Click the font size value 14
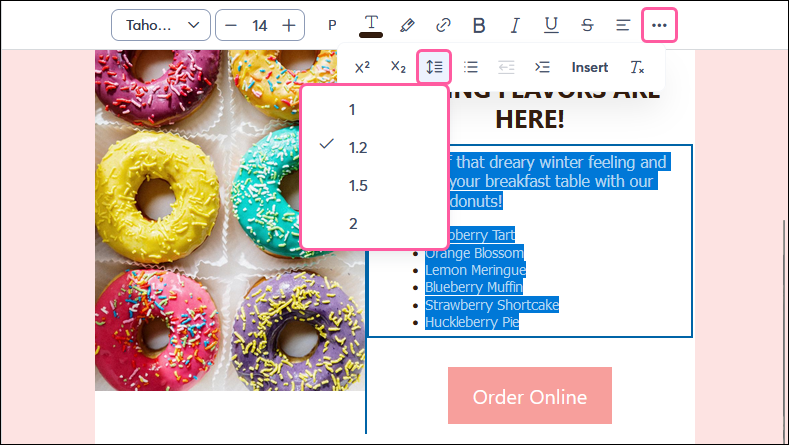 click(260, 26)
